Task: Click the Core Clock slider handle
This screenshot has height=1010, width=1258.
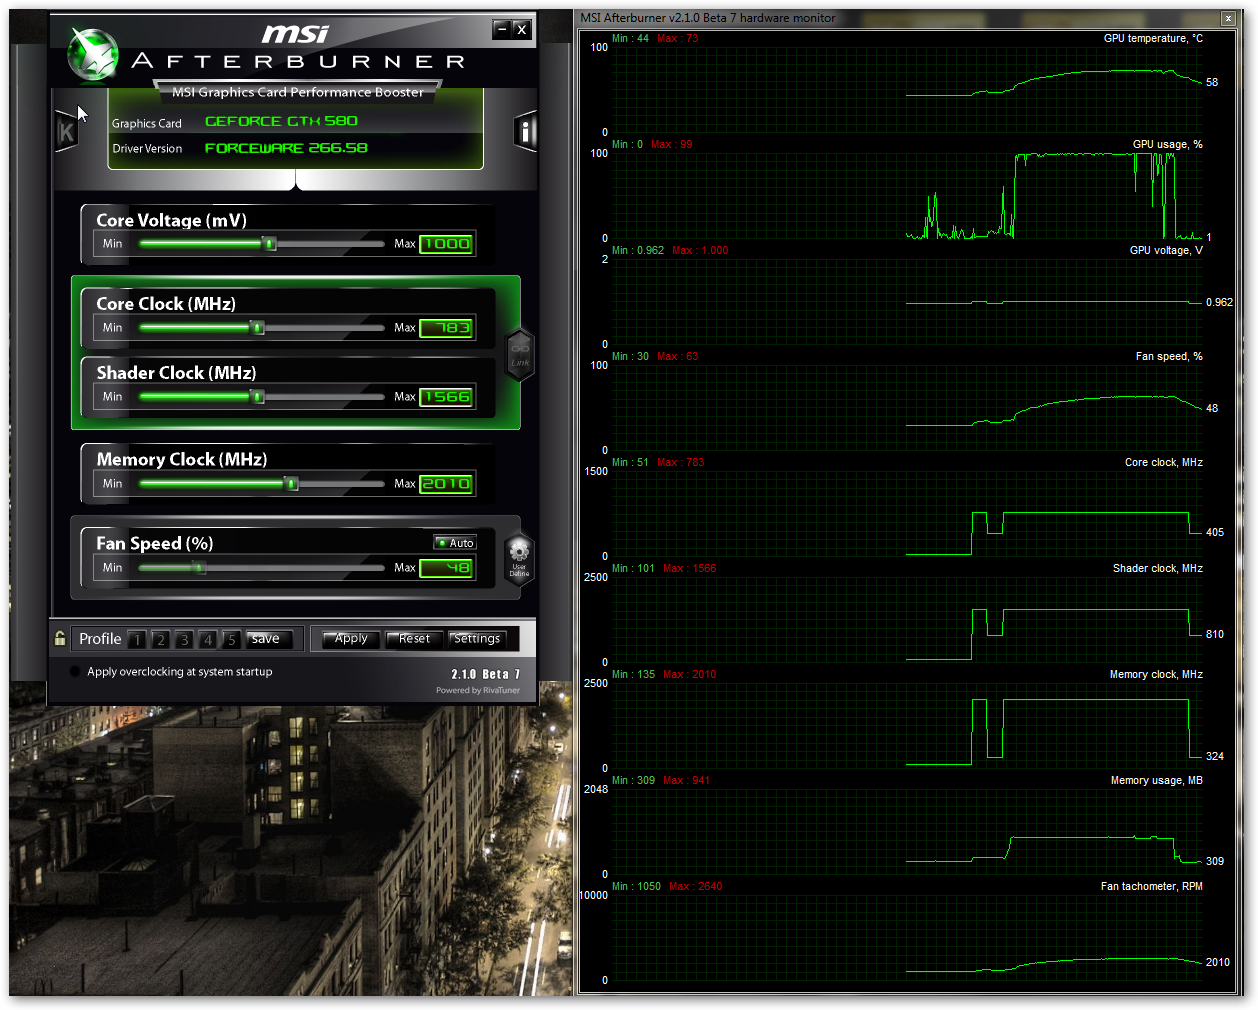Action: pyautogui.click(x=257, y=328)
